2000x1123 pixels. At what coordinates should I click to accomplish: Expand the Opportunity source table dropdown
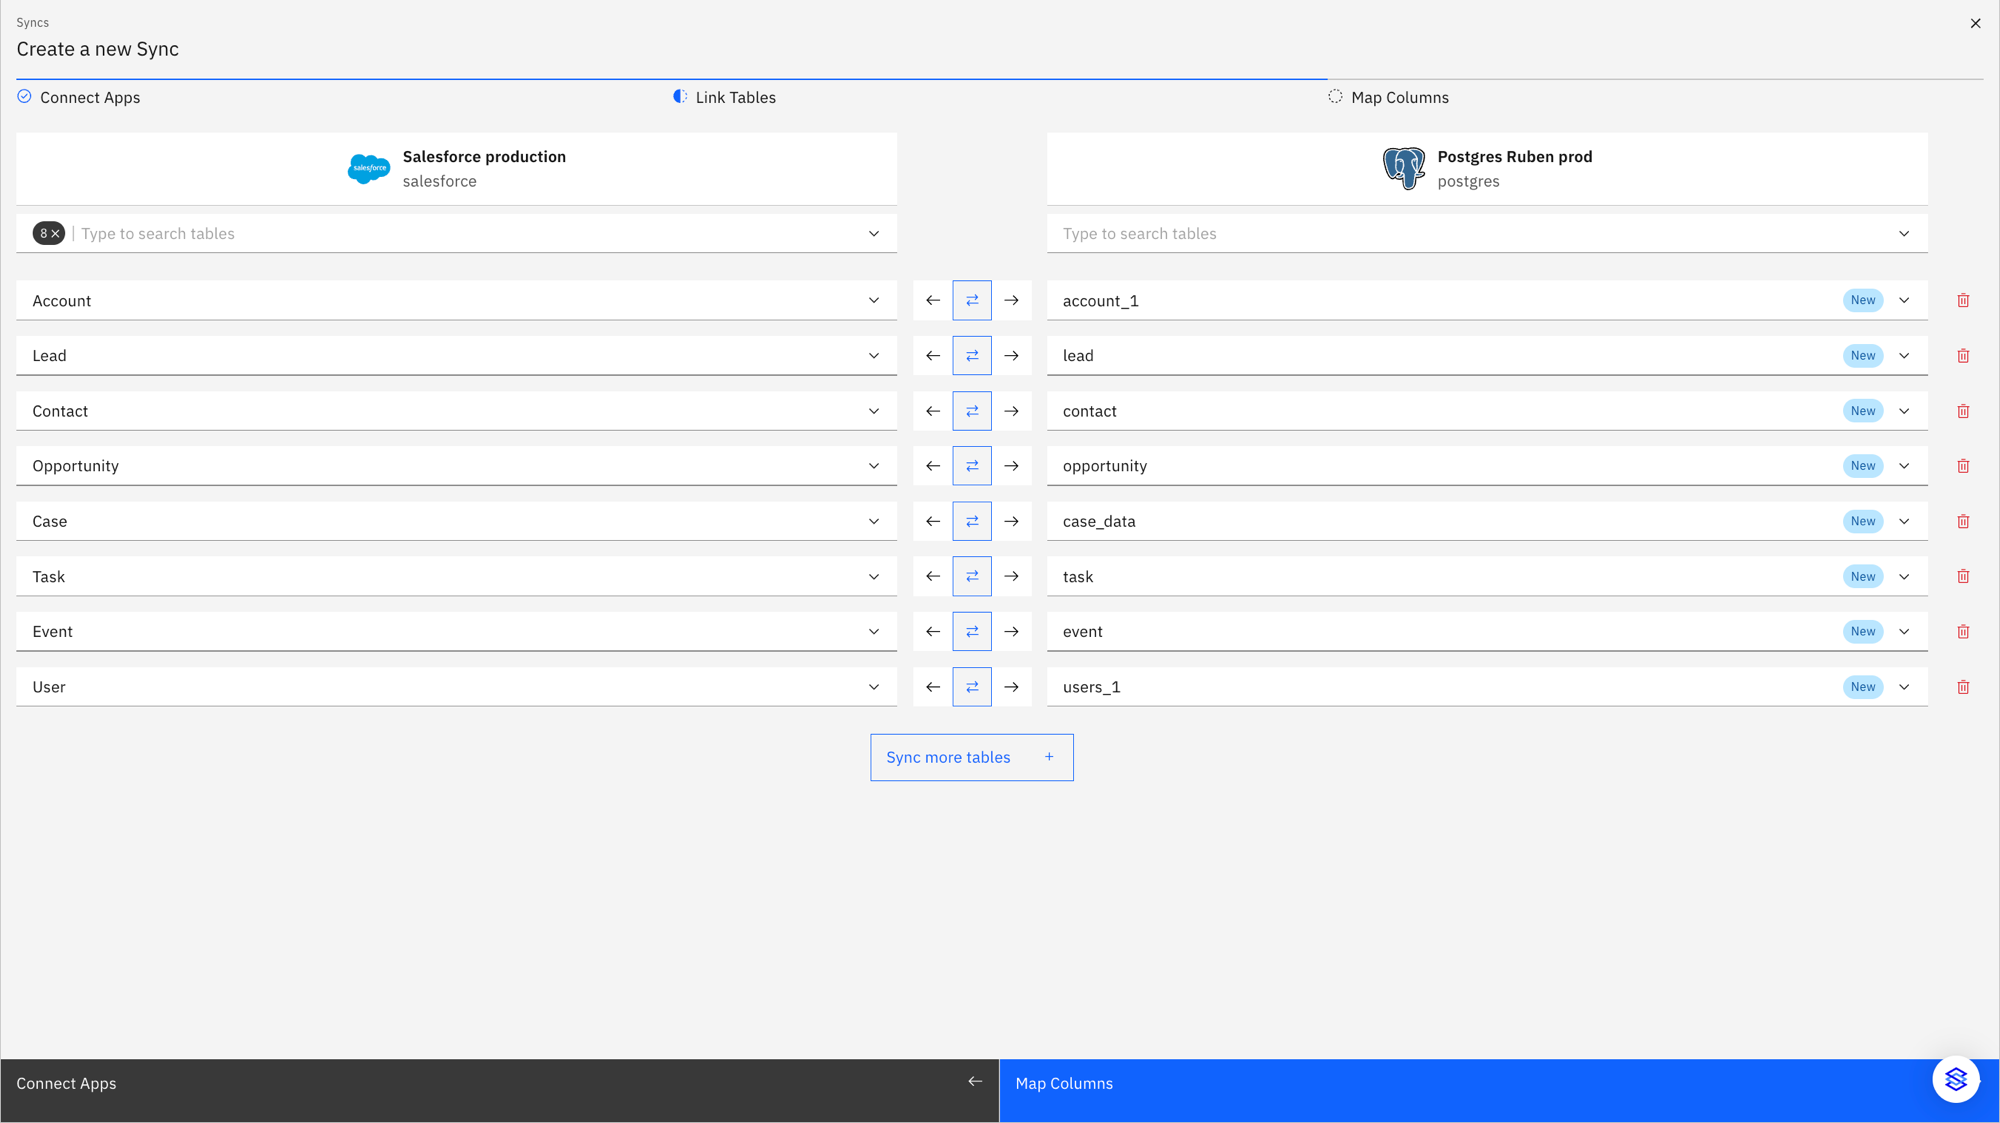click(x=874, y=466)
